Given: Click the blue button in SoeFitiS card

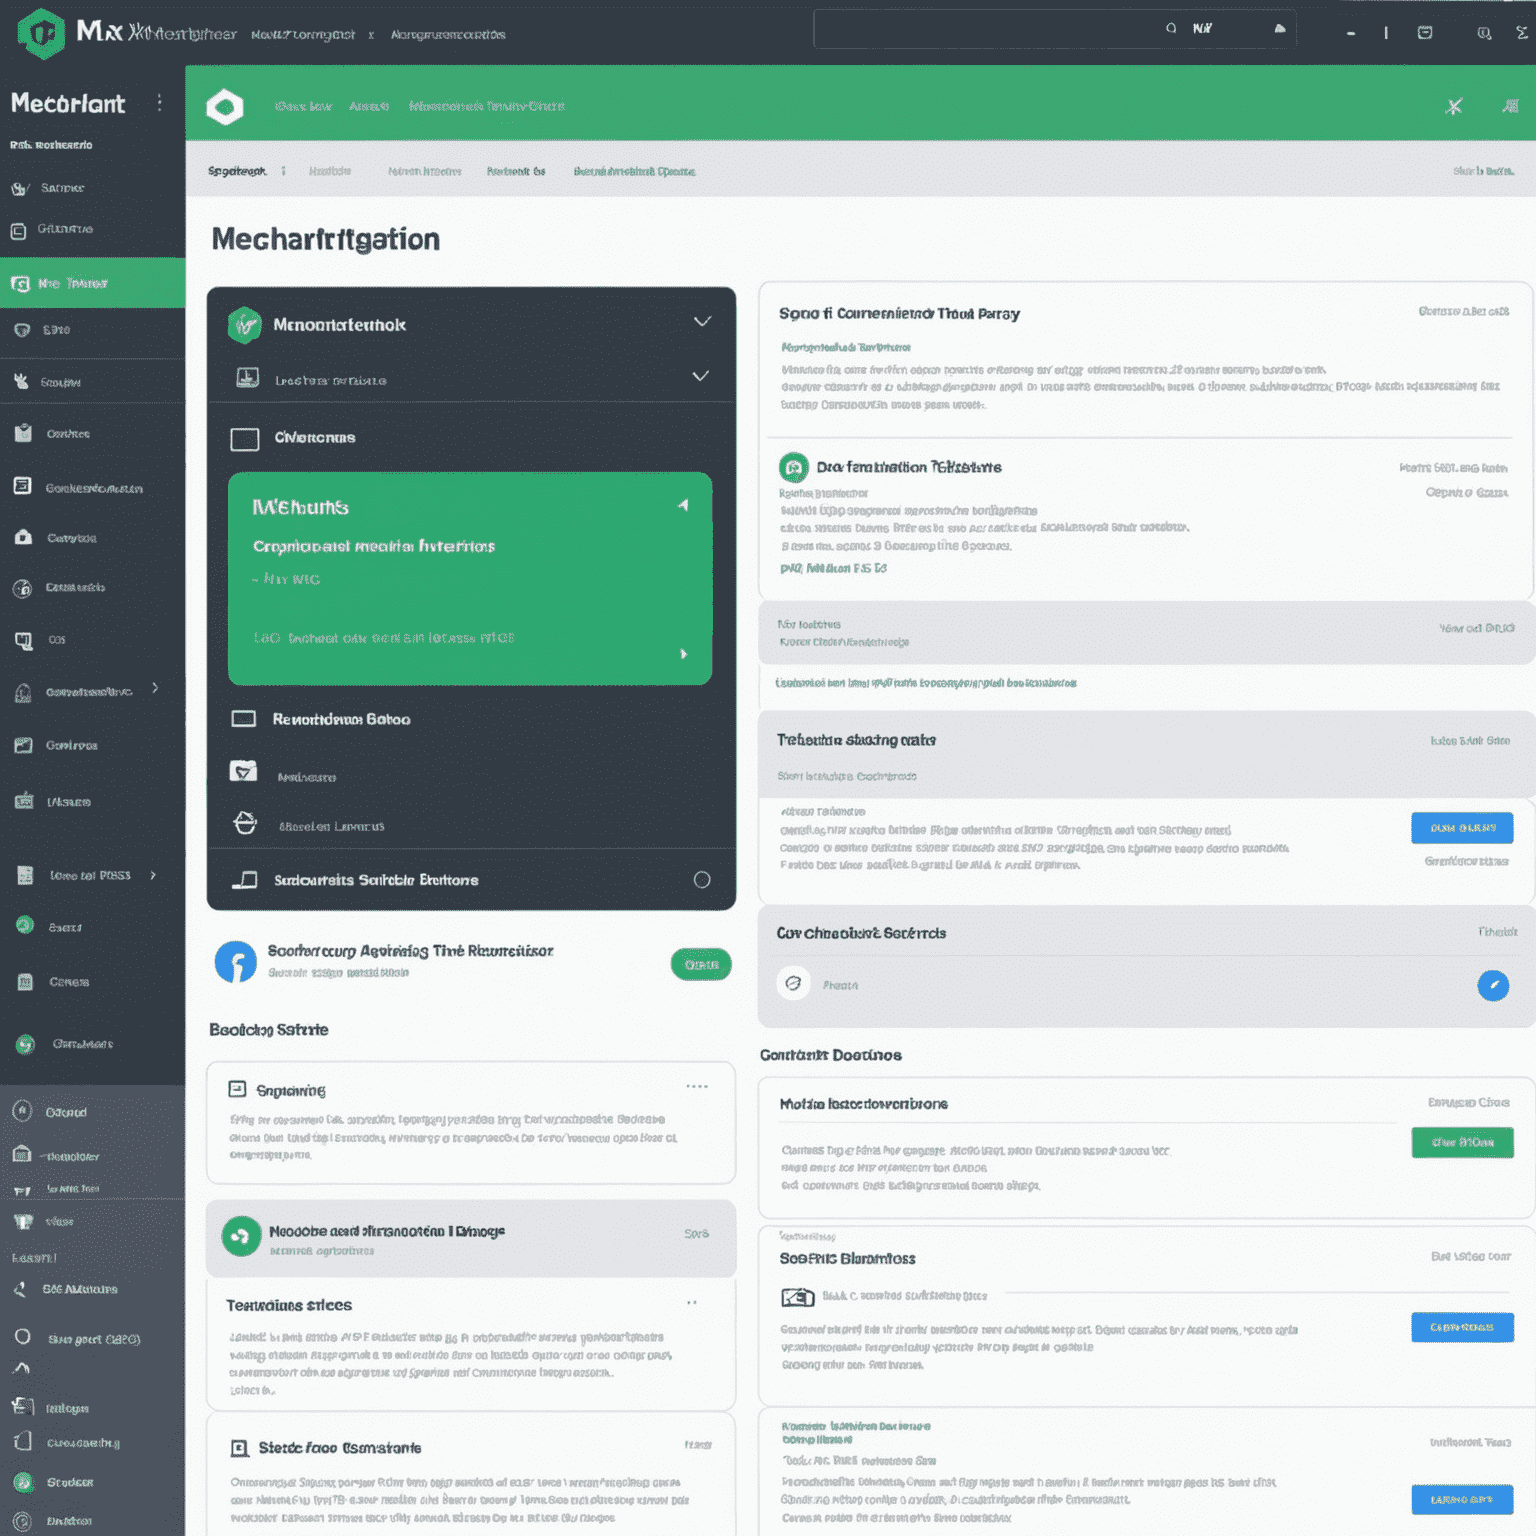Looking at the screenshot, I should coord(1462,1327).
